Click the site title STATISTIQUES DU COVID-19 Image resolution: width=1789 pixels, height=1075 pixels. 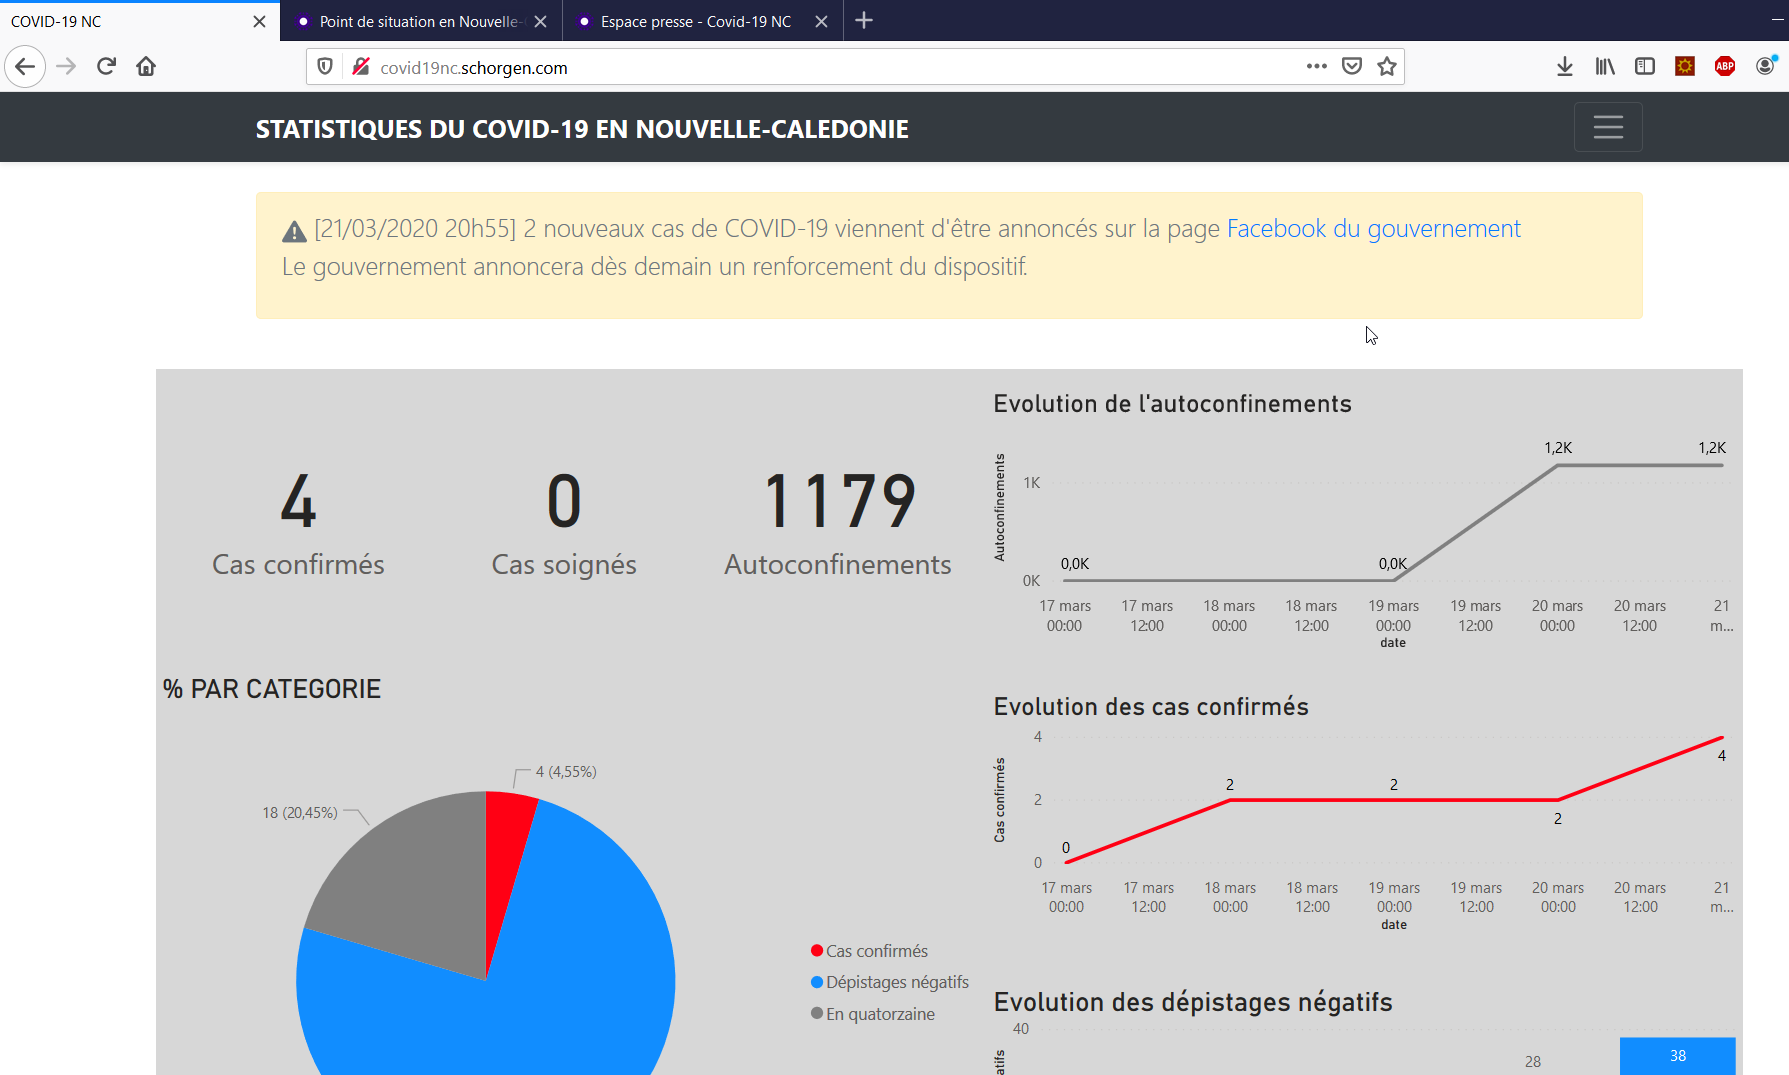coord(582,129)
